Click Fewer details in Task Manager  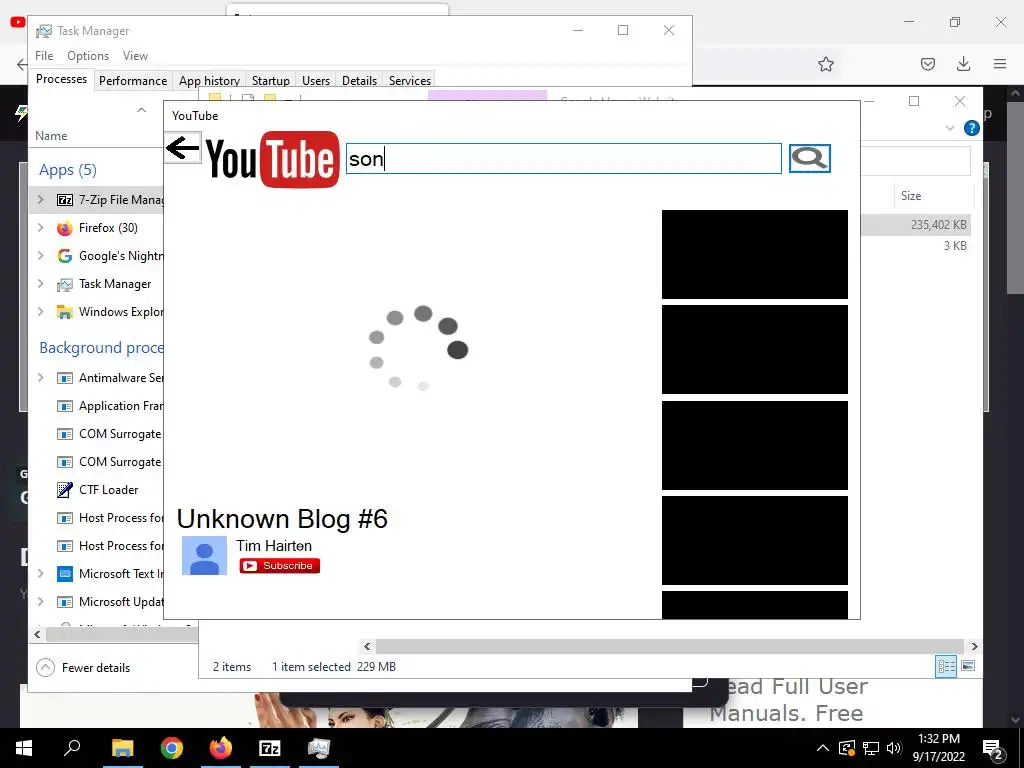tap(83, 667)
